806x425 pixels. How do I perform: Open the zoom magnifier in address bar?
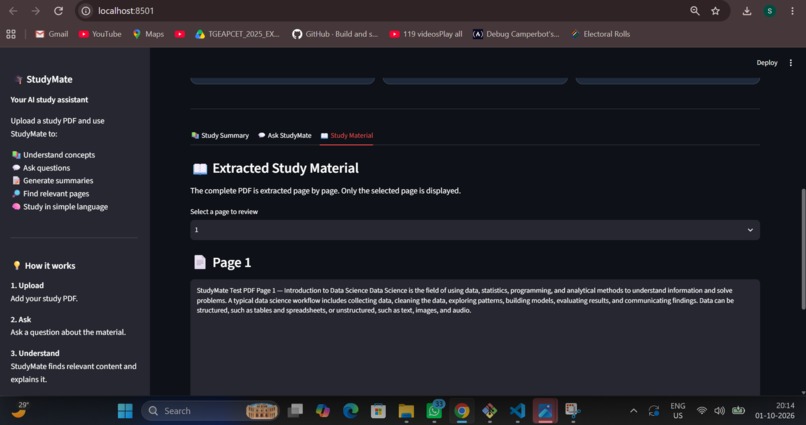(x=695, y=11)
